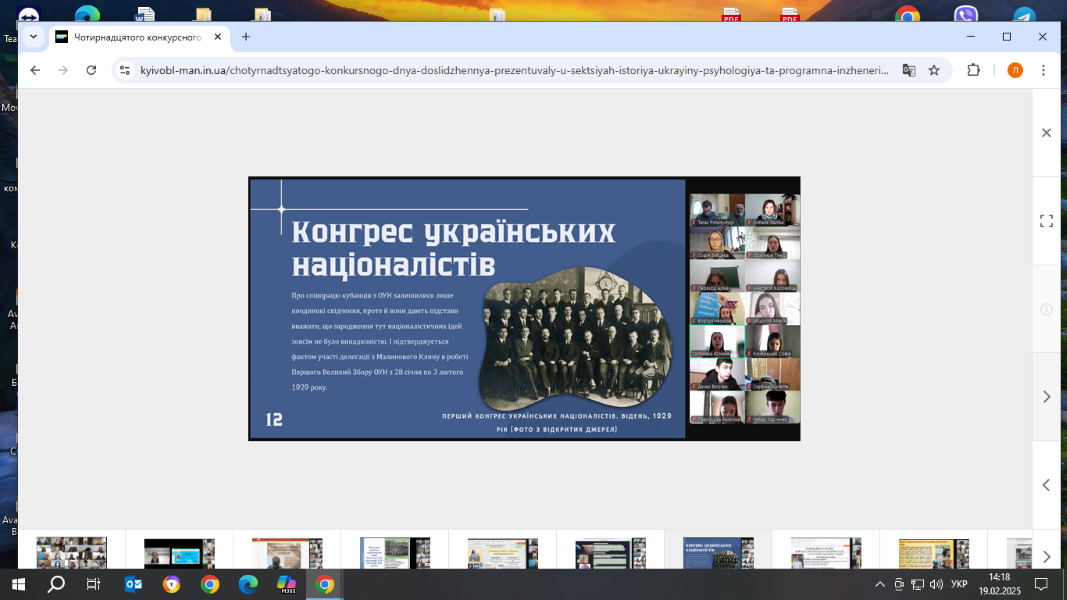1067x600 pixels.
Task: Open the Google Translate page icon
Action: [x=908, y=70]
